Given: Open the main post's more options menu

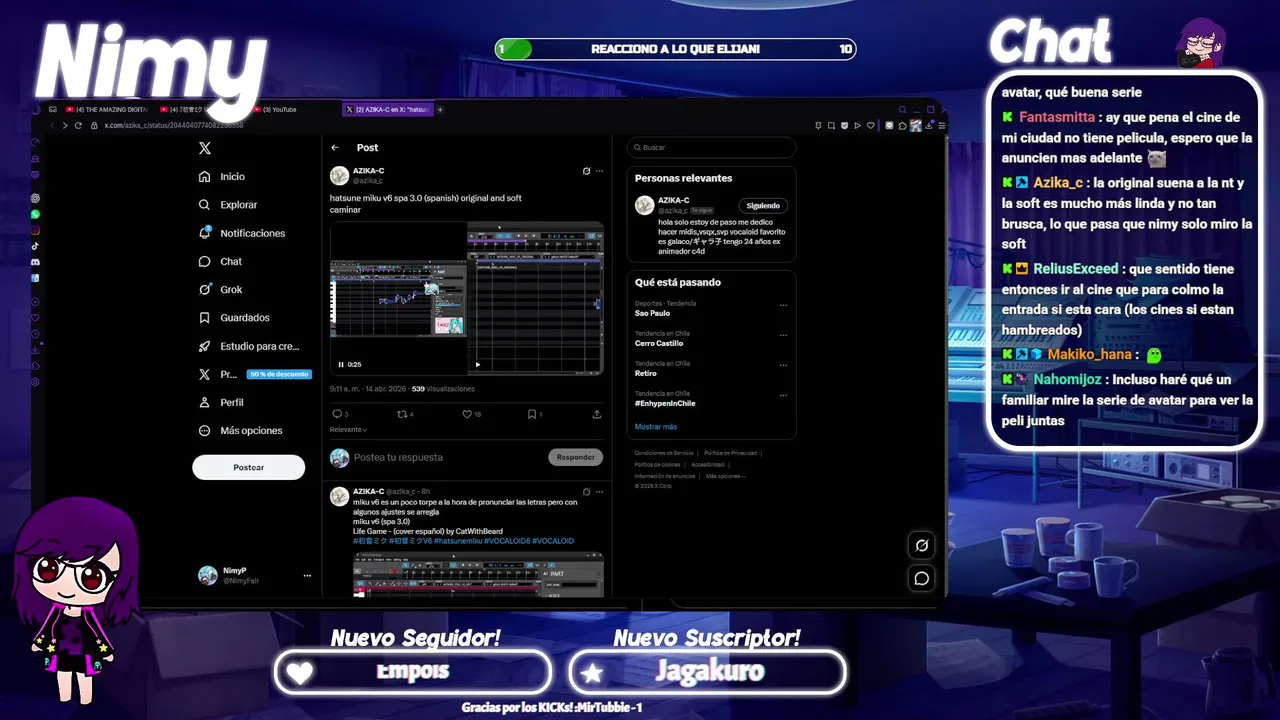Looking at the screenshot, I should point(600,171).
